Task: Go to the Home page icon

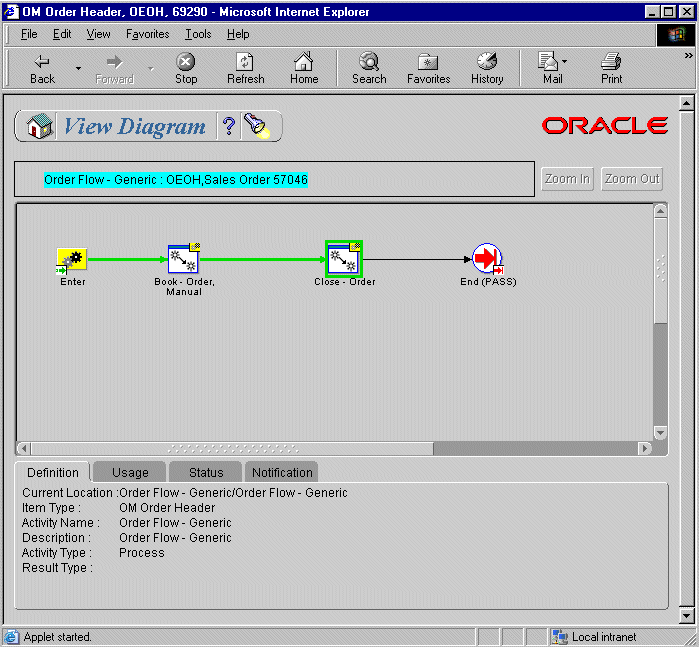Action: tap(304, 62)
